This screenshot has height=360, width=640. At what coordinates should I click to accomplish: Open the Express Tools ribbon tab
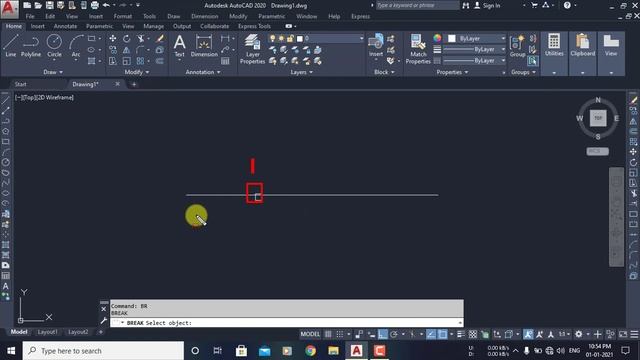(254, 26)
